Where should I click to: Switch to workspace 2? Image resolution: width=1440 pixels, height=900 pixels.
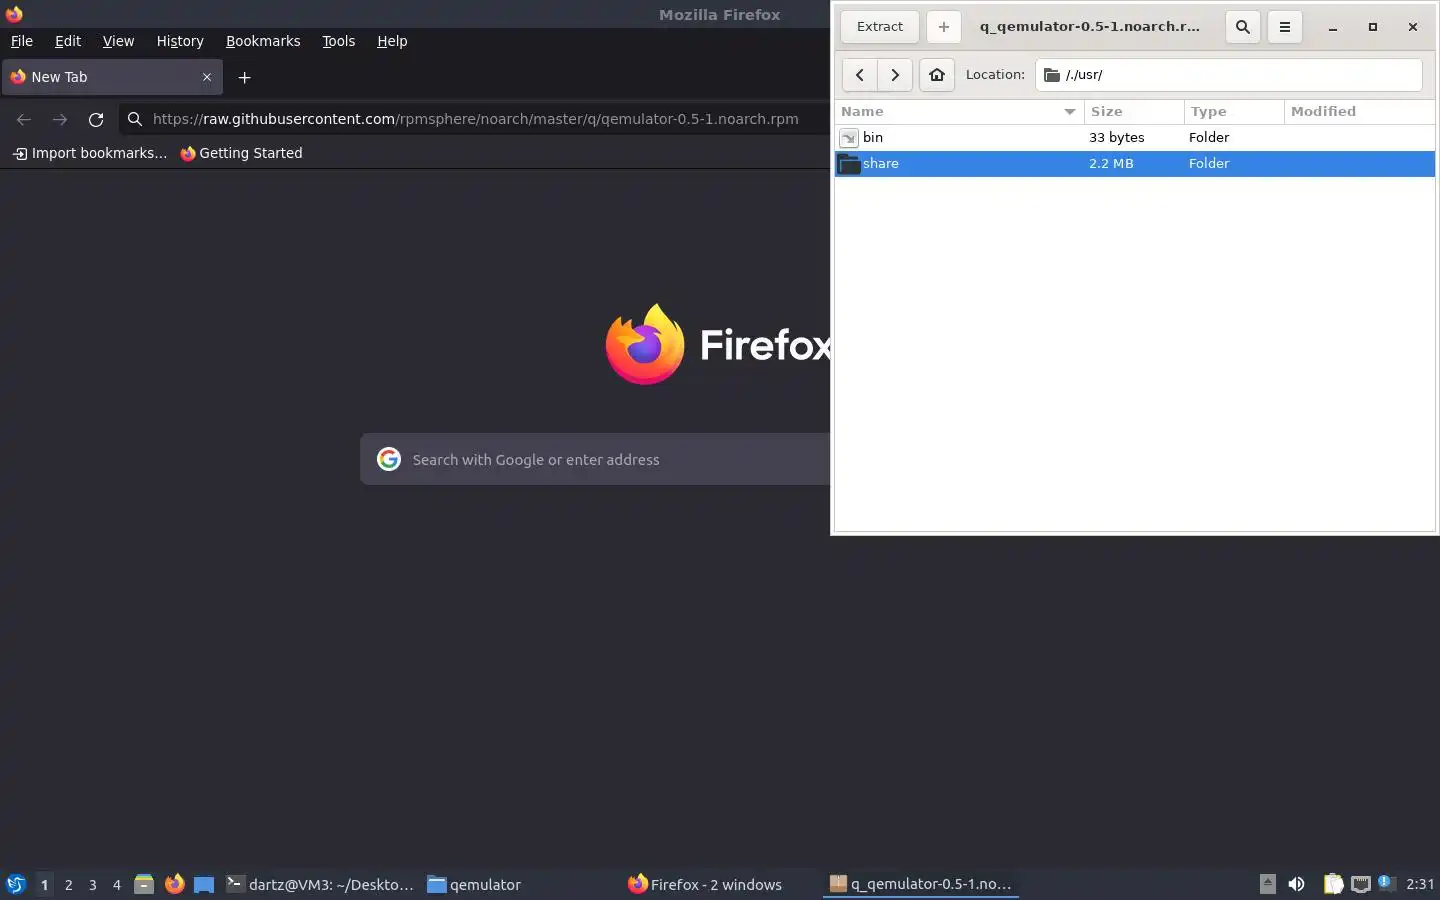coord(68,885)
